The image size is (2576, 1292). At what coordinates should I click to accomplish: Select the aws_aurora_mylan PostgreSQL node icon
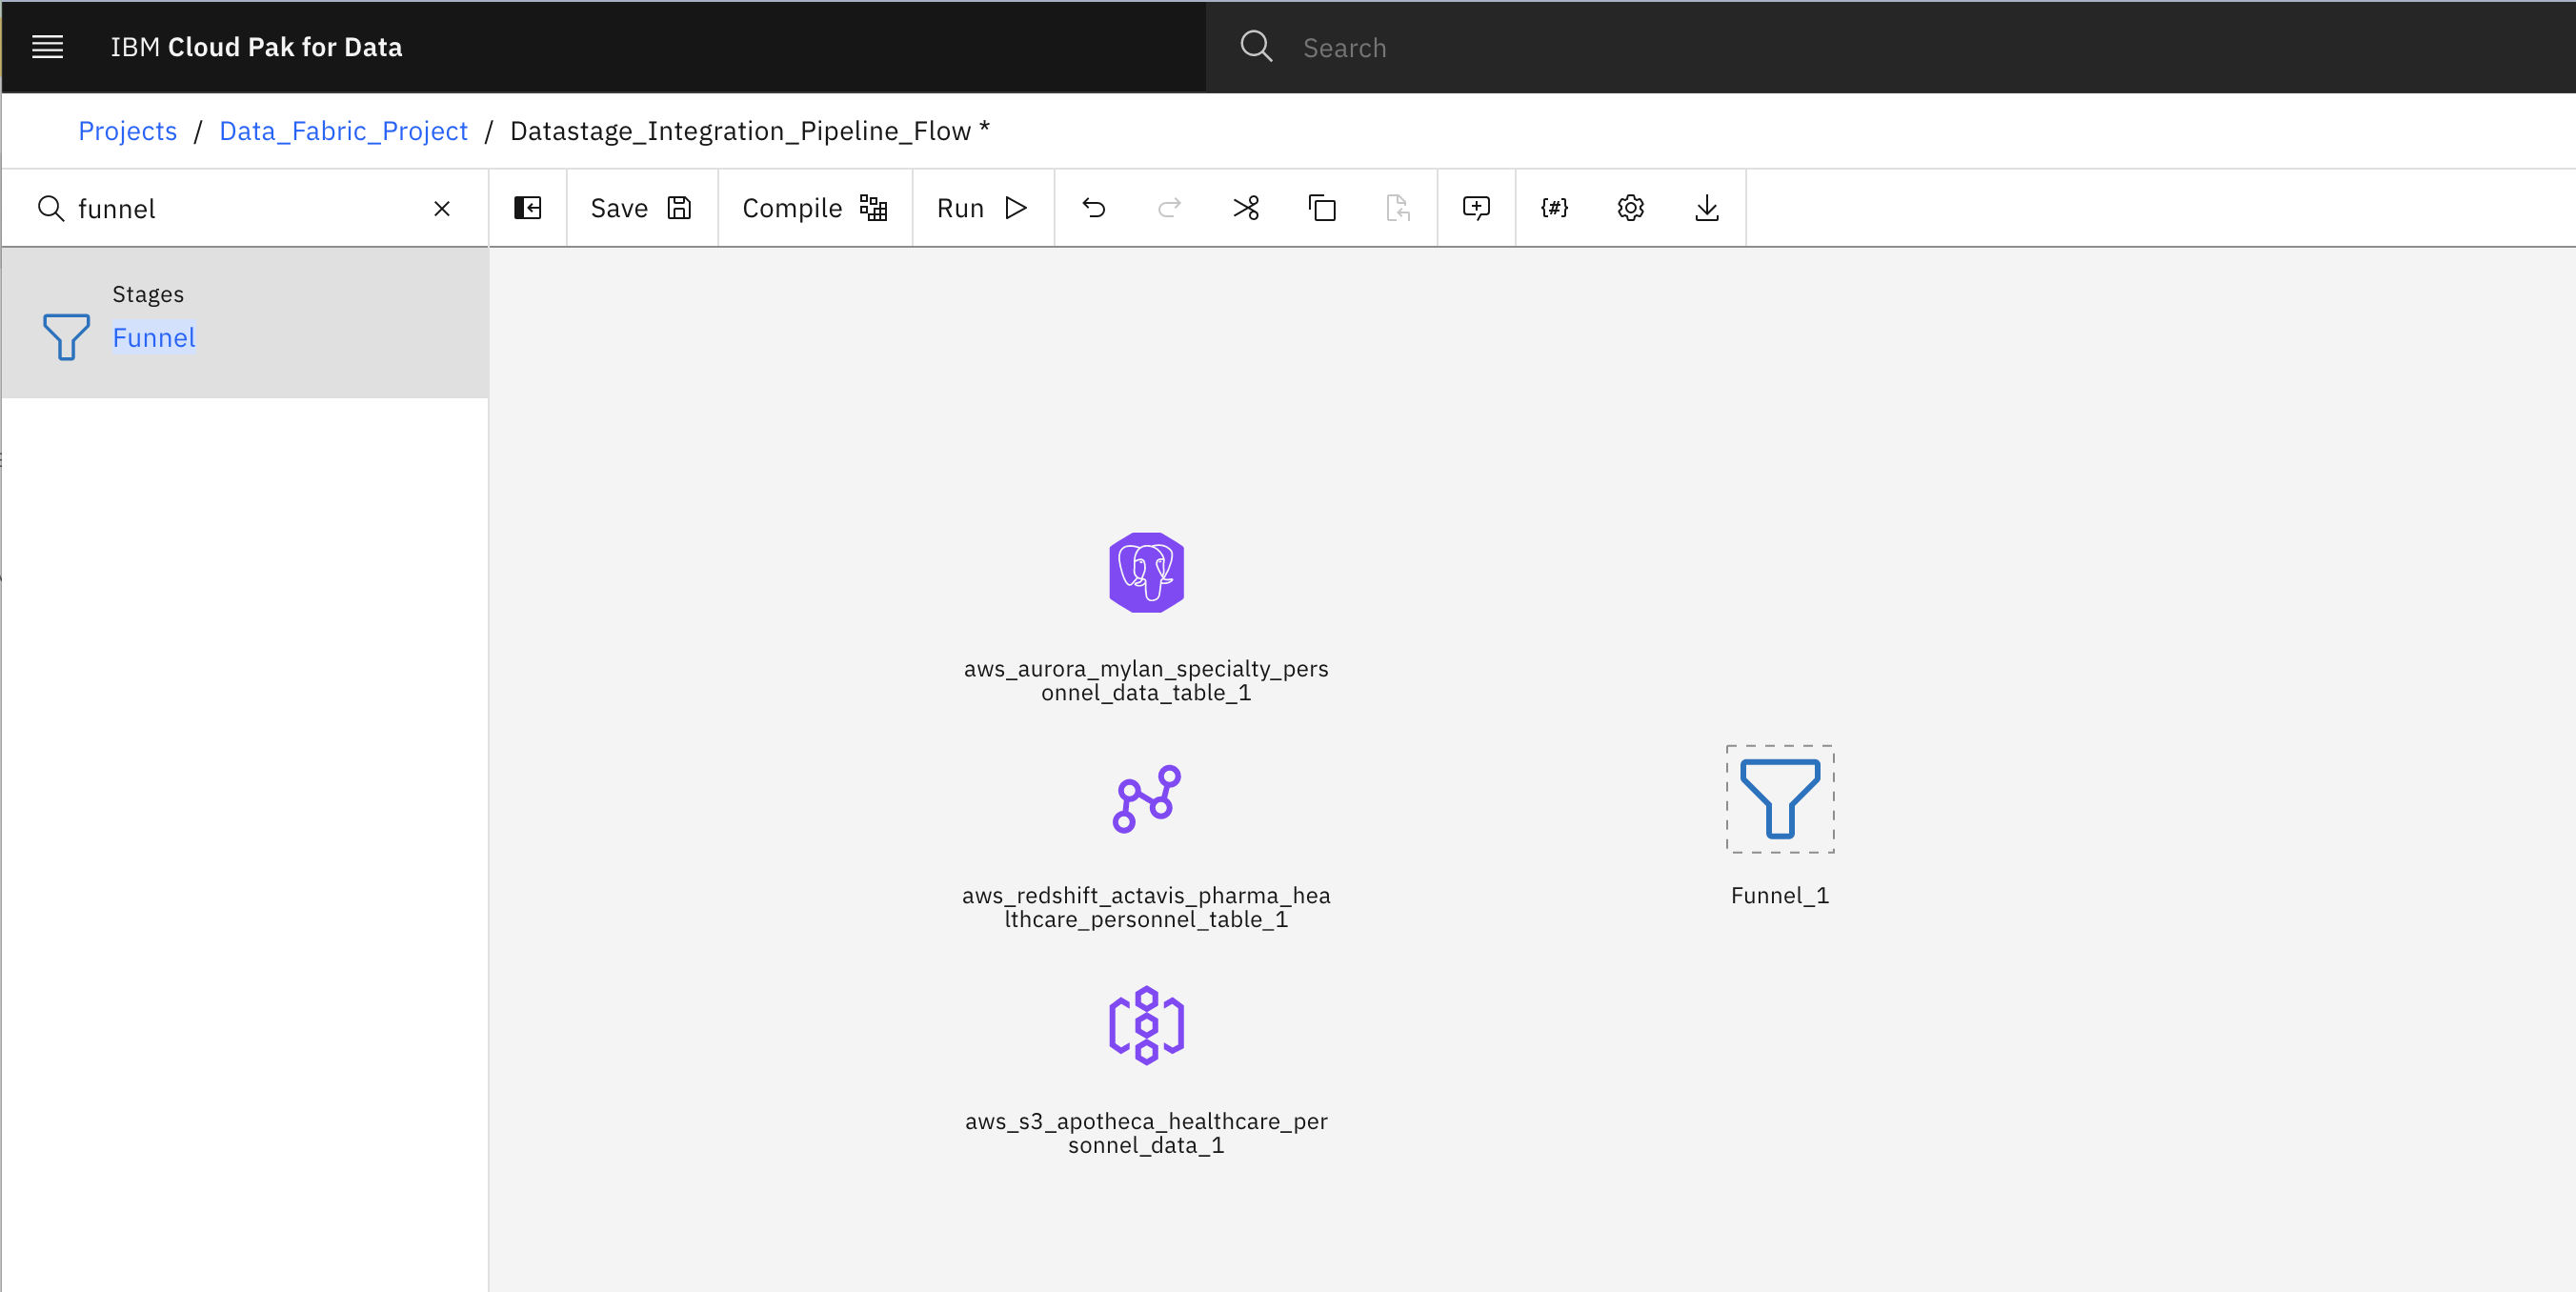(x=1146, y=572)
